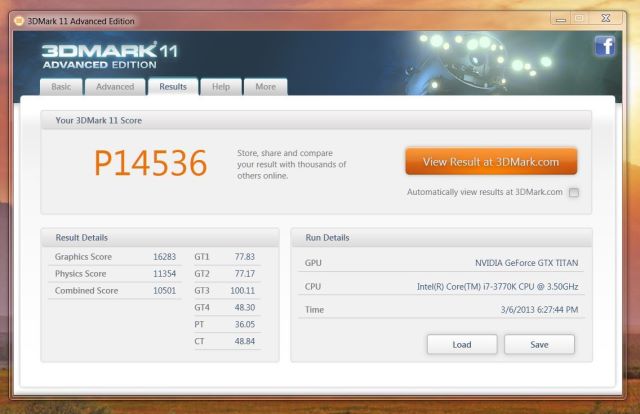Click the P14536 overall score
Image resolution: width=640 pixels, height=414 pixels.
pyautogui.click(x=151, y=163)
